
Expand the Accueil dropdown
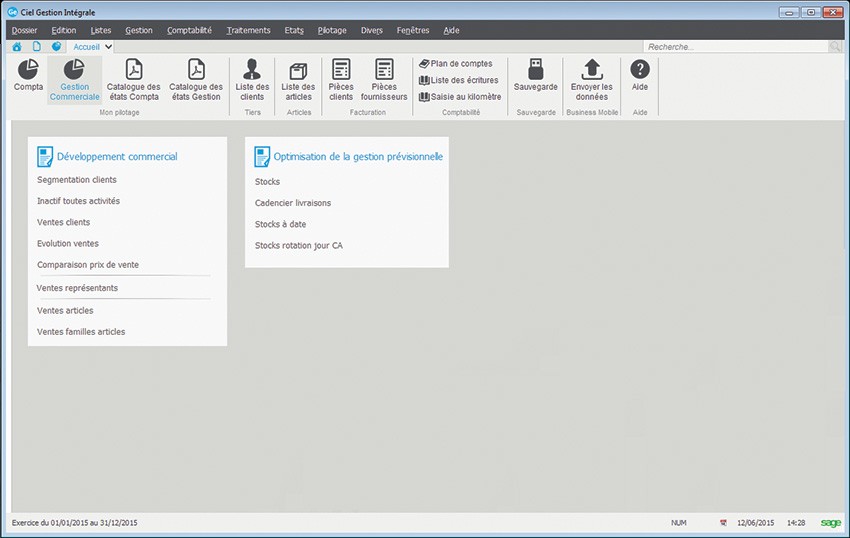point(108,47)
